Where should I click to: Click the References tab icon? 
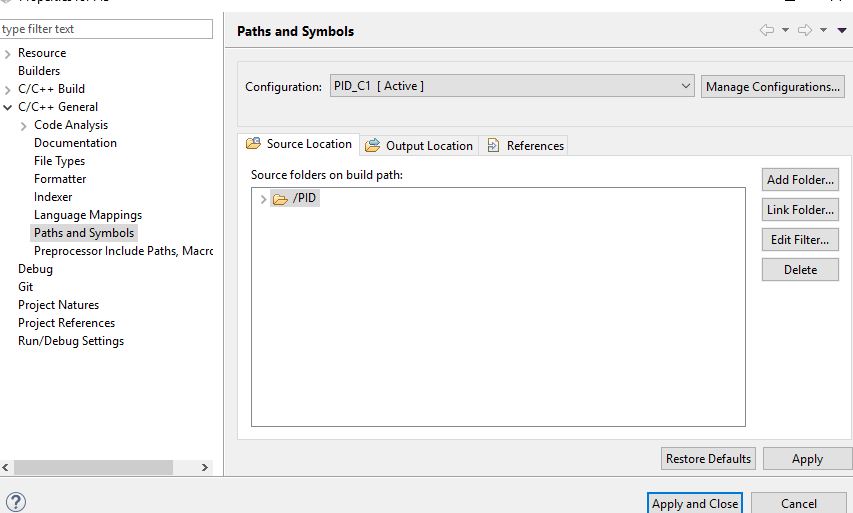(493, 145)
